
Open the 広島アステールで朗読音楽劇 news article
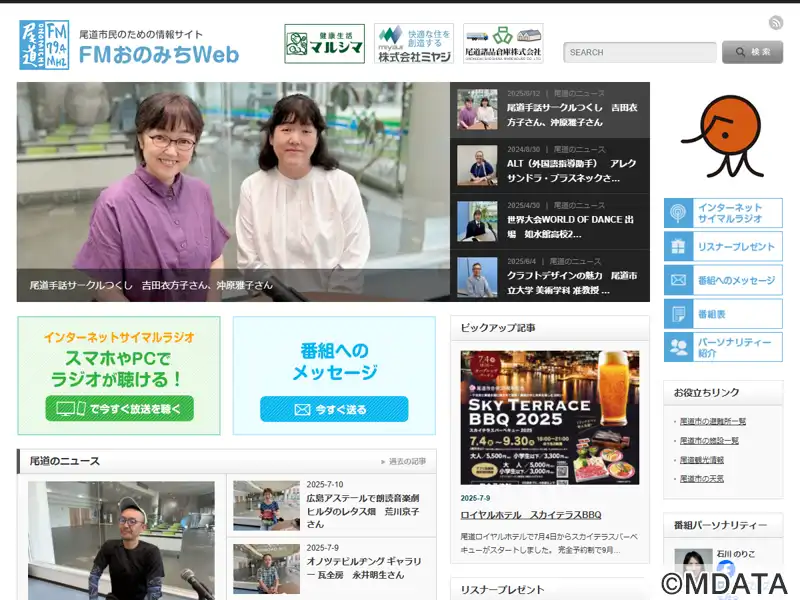tap(363, 511)
